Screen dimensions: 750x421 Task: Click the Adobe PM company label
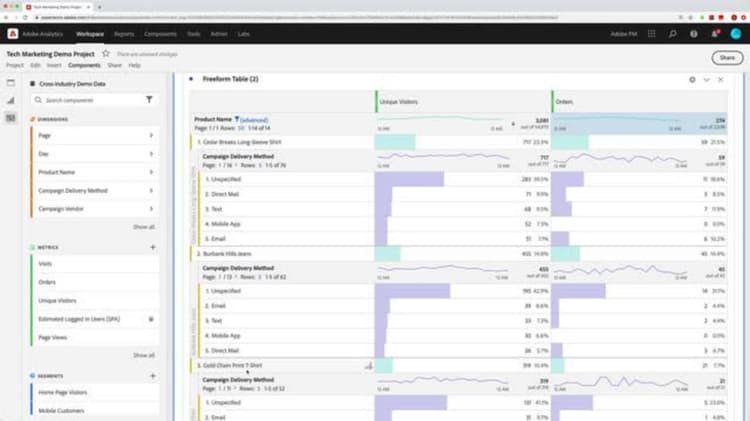[624, 34]
